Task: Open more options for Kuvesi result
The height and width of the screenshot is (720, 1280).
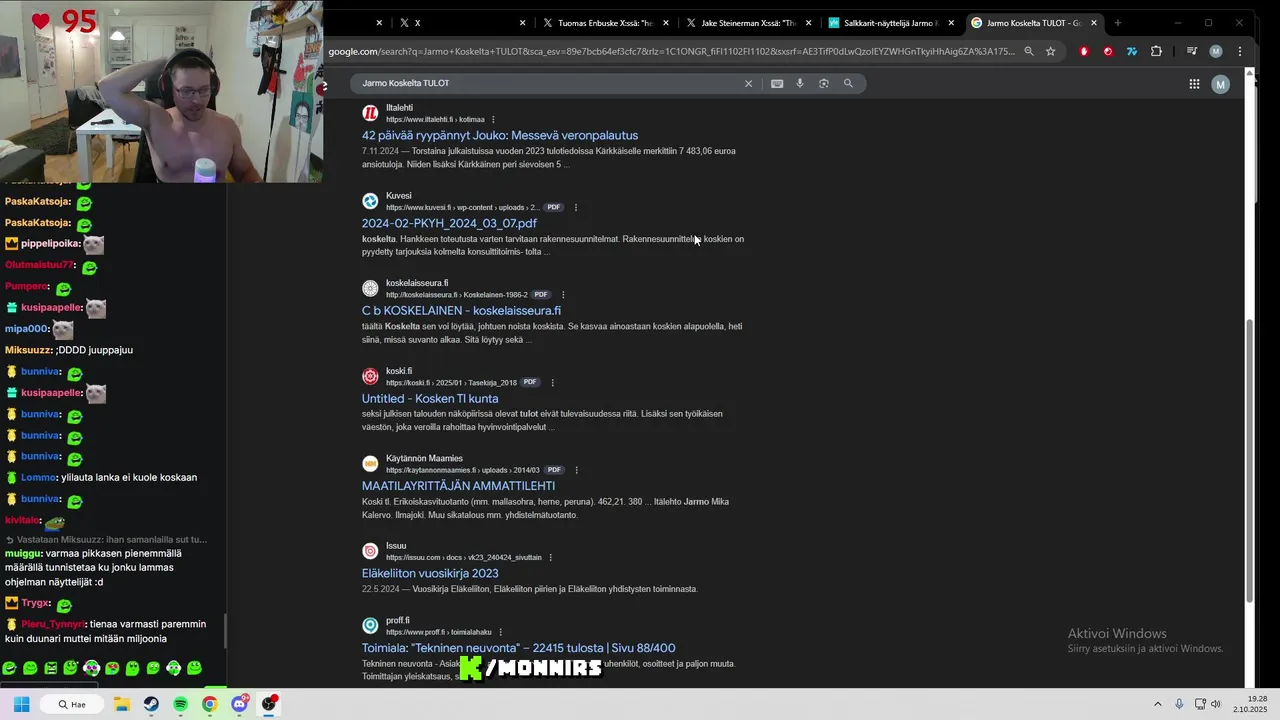Action: [x=576, y=207]
